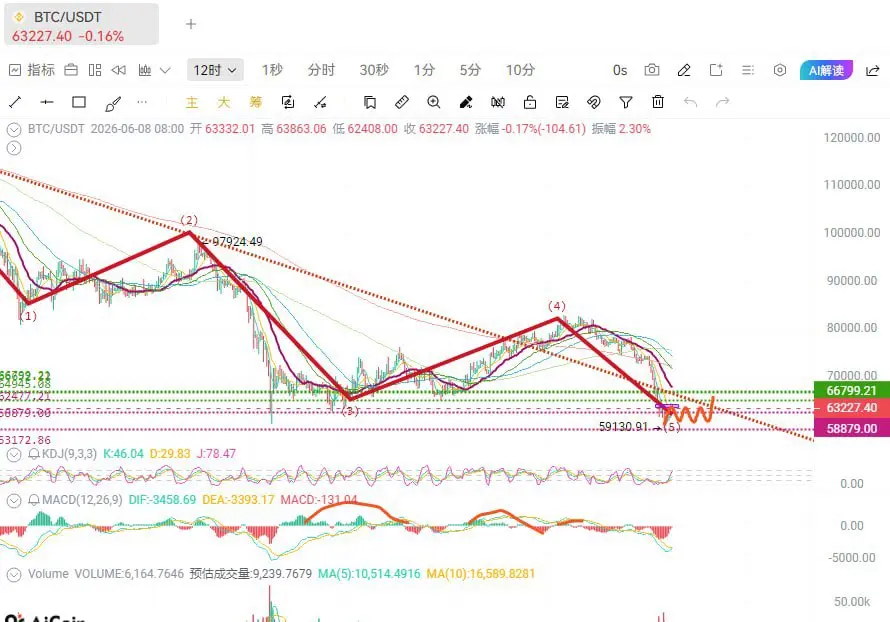The image size is (890, 622).
Task: Expand the arrow circle below BTC/USDT legend
Action: (x=14, y=148)
